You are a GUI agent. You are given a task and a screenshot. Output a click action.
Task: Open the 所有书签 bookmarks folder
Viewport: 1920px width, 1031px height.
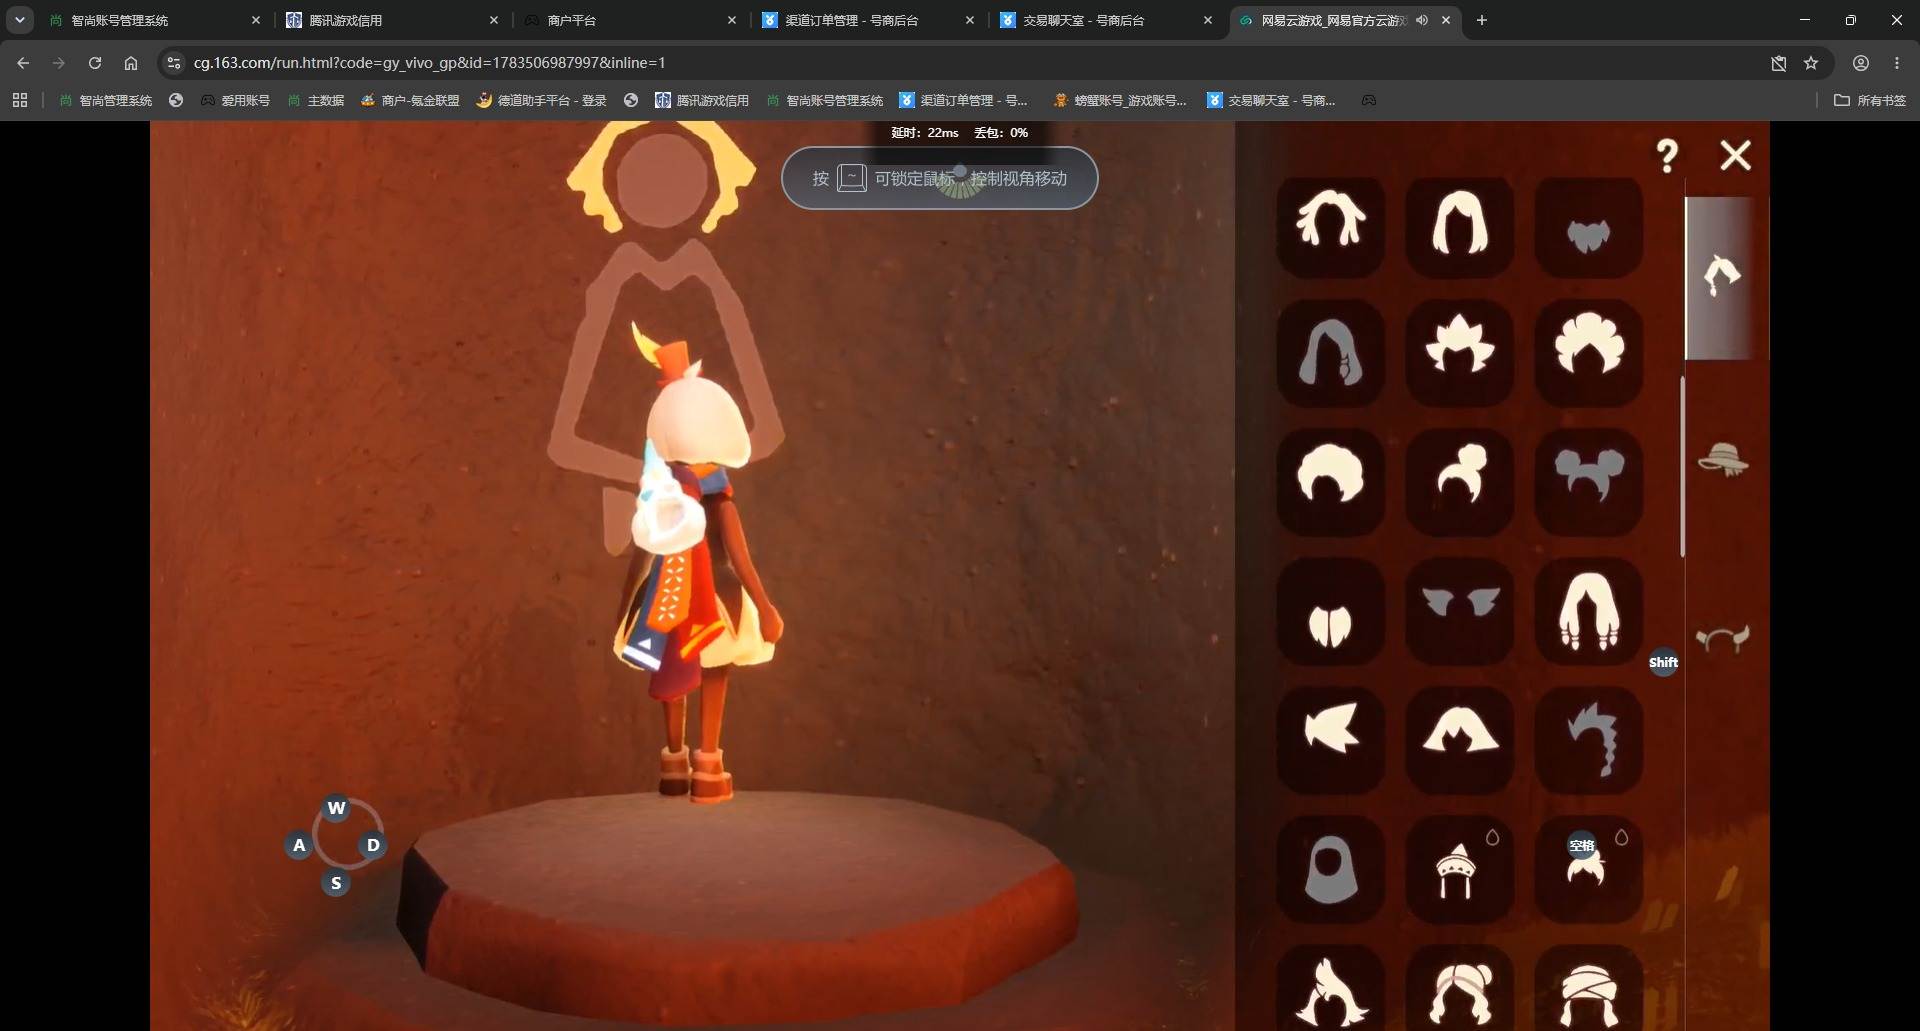coord(1869,100)
